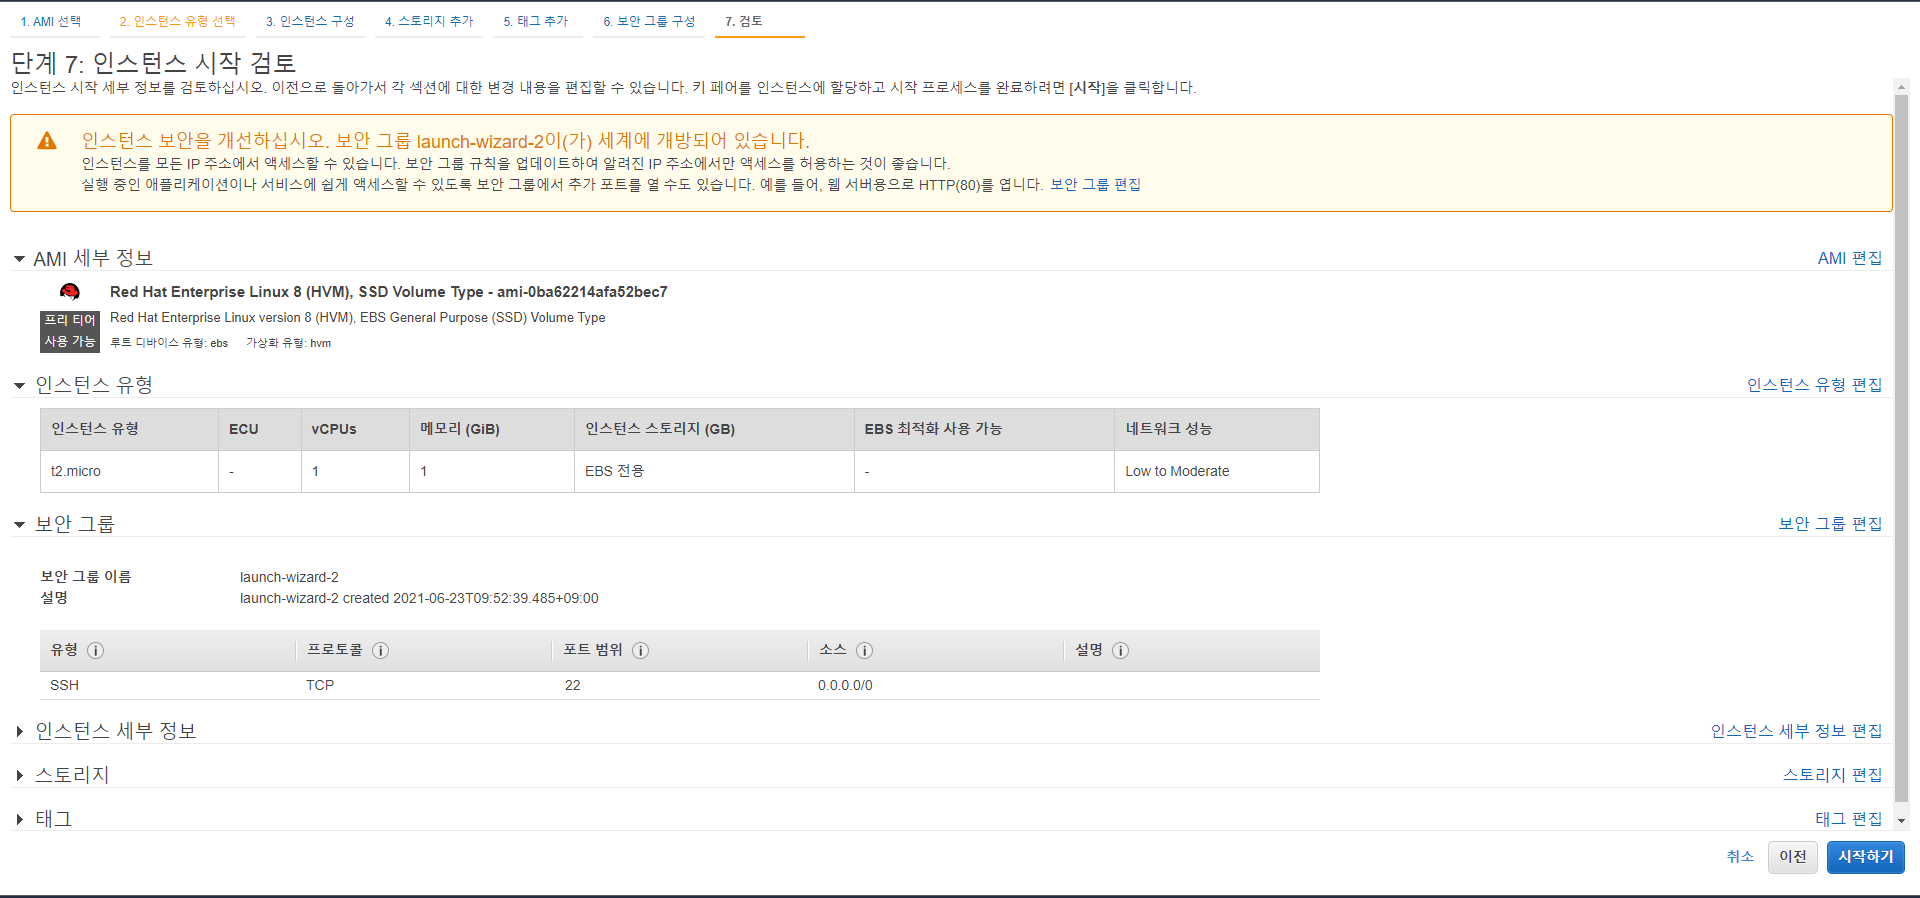Viewport: 1920px width, 898px height.
Task: Click the info icon next to 소스
Action: [x=865, y=650]
